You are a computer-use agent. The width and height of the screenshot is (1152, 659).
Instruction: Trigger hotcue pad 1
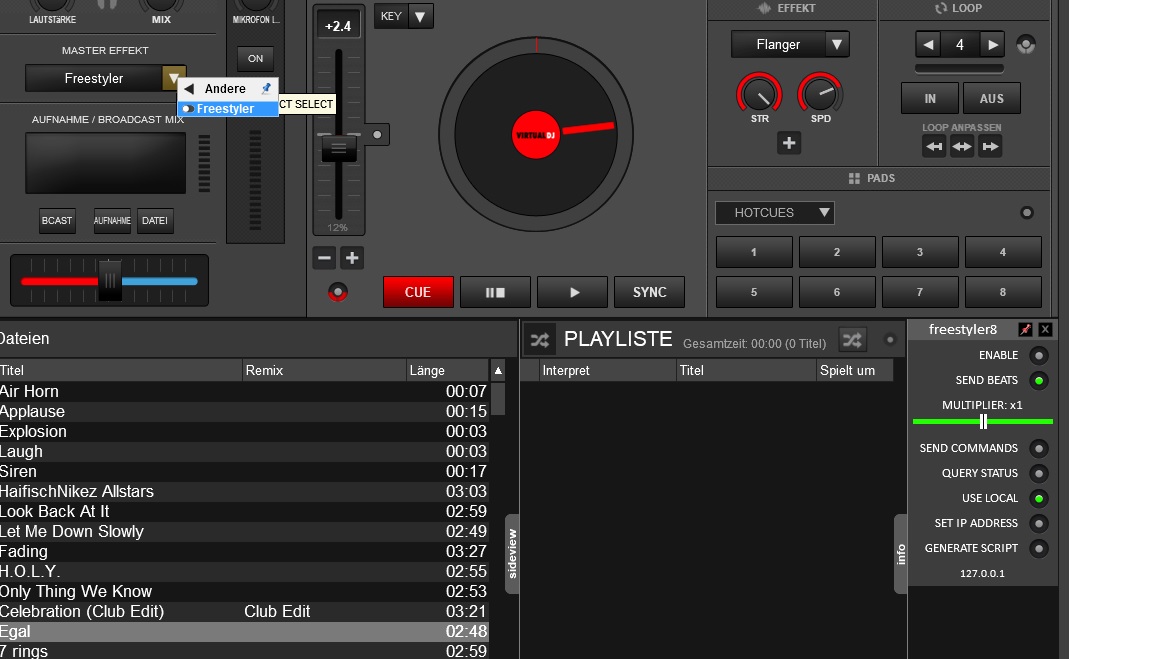point(754,252)
